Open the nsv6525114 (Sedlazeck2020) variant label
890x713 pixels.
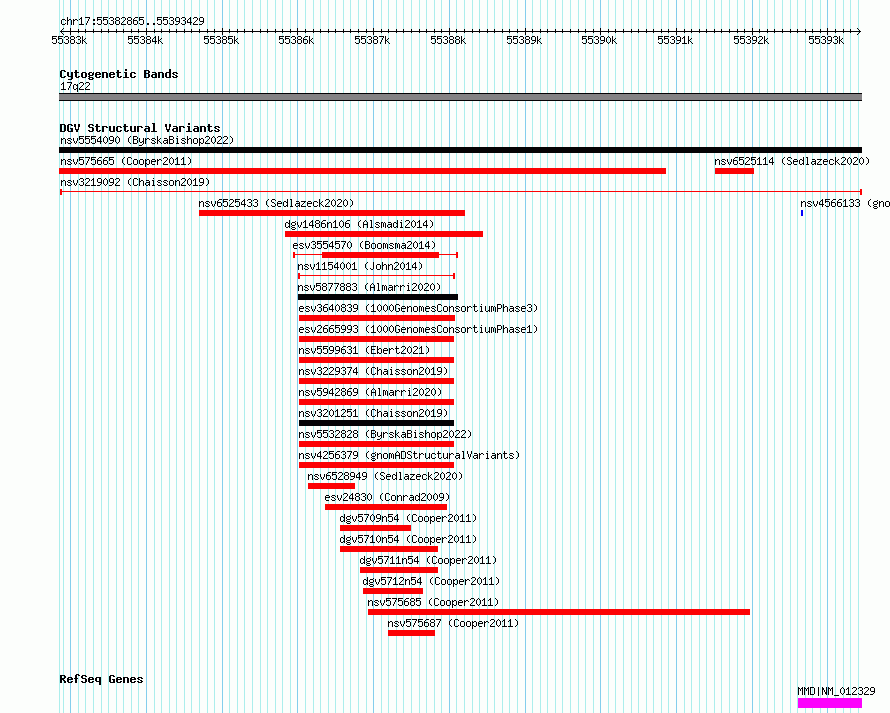792,161
